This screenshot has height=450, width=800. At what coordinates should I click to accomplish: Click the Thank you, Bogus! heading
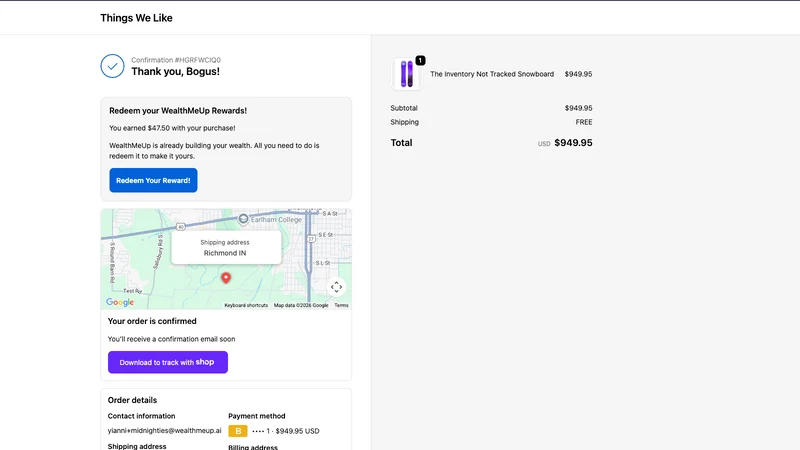coord(176,71)
